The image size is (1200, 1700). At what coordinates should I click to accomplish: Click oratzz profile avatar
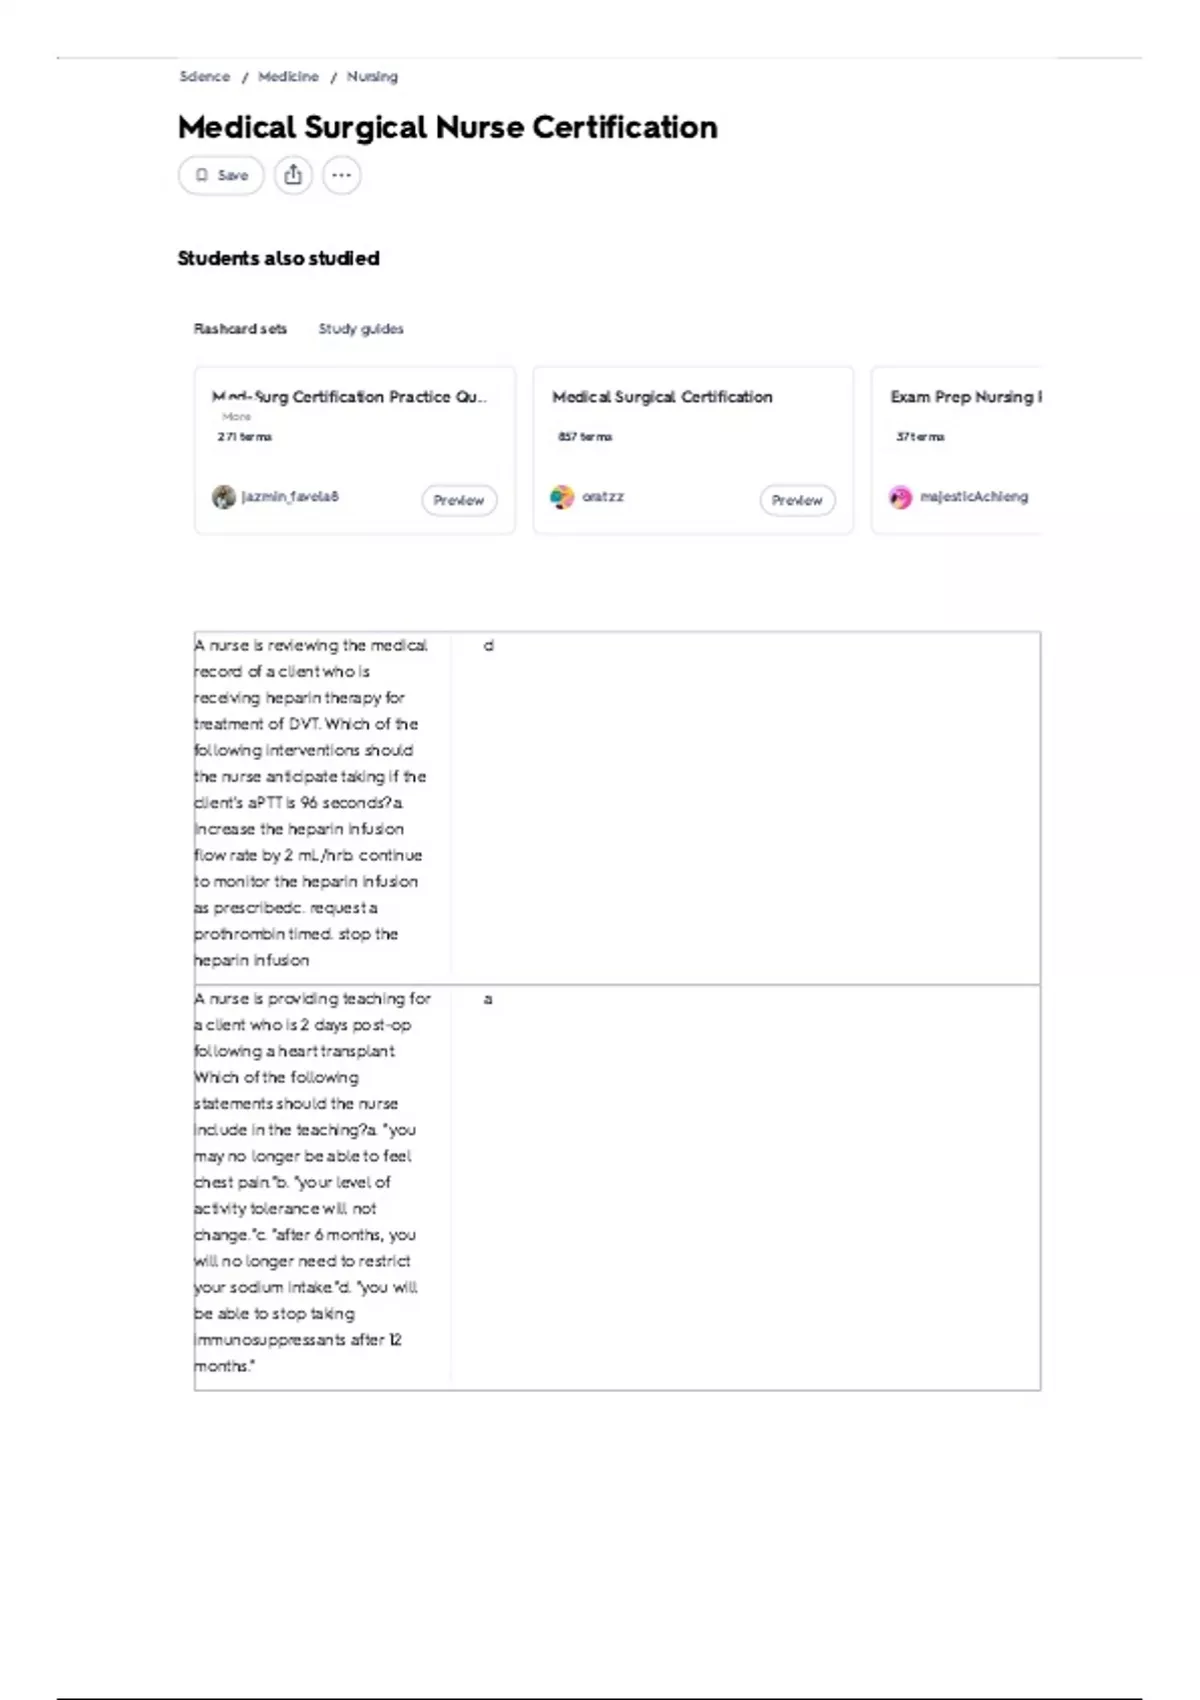point(562,497)
